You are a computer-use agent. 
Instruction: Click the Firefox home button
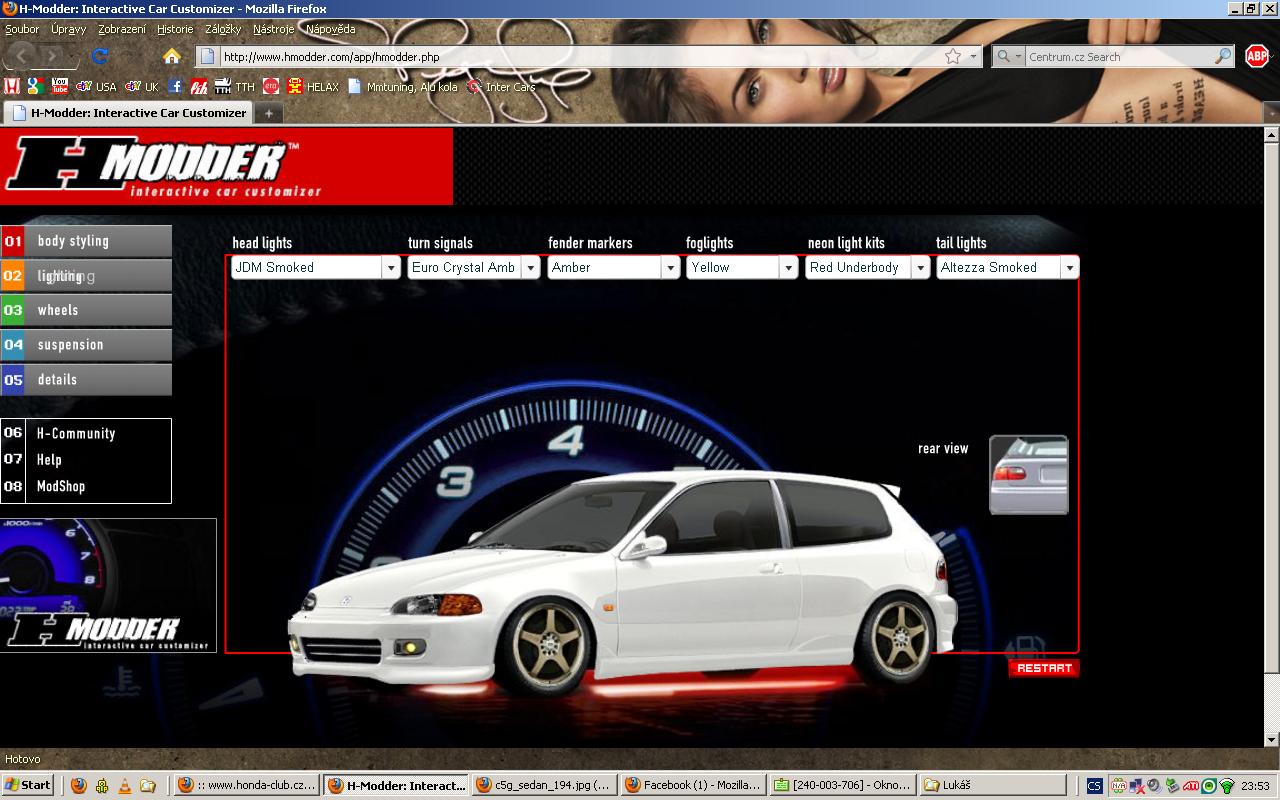pyautogui.click(x=172, y=56)
